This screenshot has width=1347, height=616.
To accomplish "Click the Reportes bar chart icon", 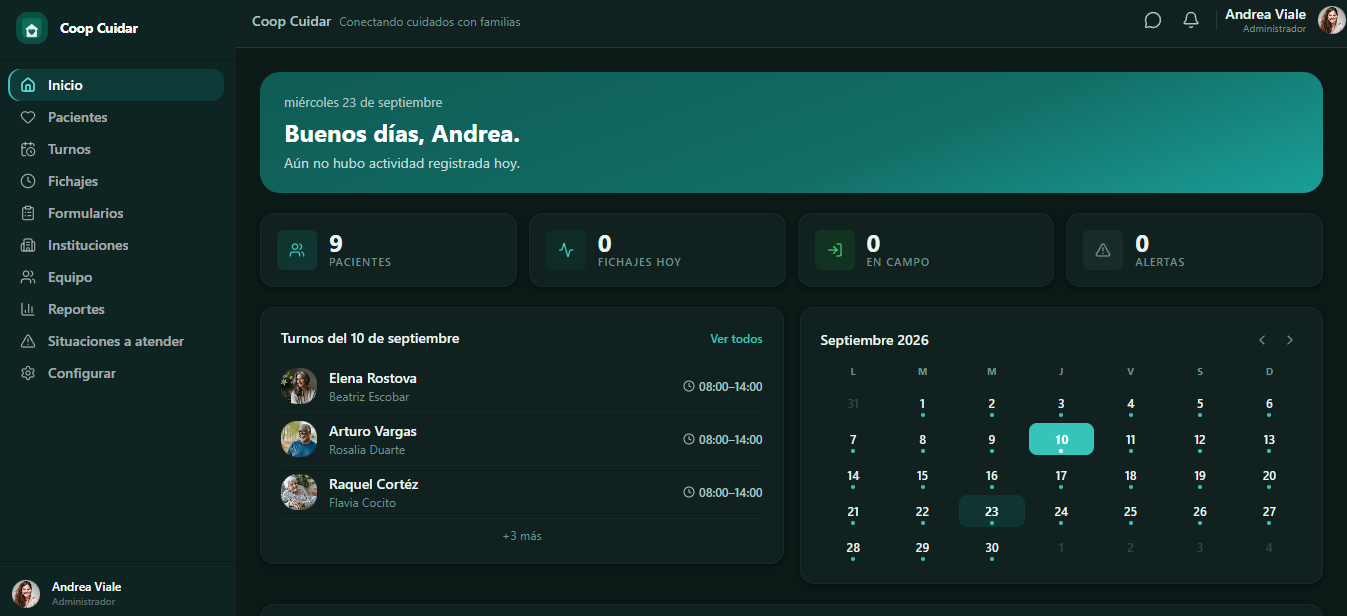I will (28, 309).
